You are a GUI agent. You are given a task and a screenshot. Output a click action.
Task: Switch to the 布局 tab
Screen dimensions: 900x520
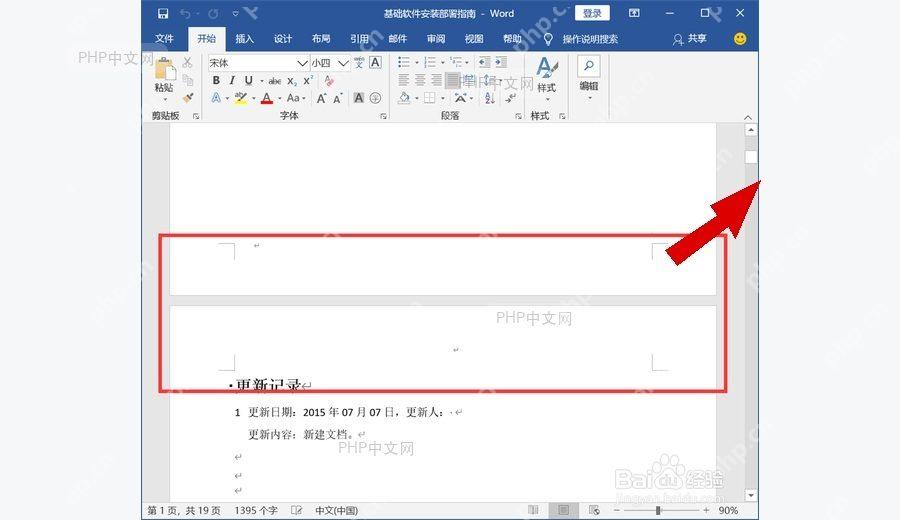321,38
